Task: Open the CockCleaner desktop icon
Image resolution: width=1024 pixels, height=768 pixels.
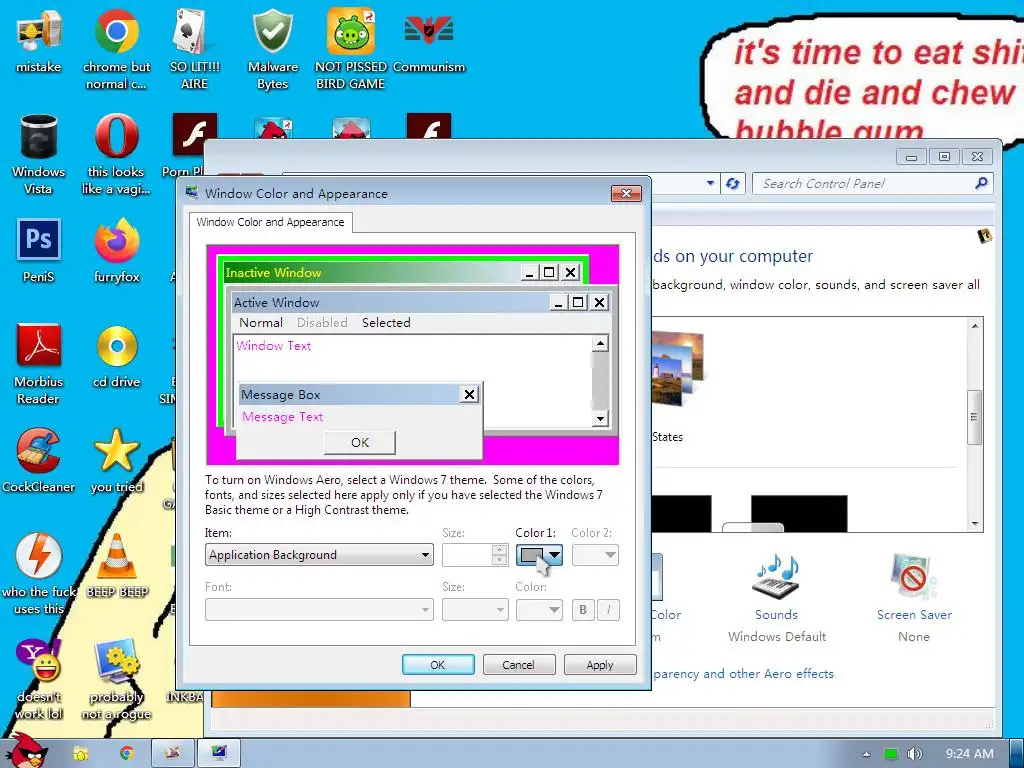Action: [x=38, y=461]
